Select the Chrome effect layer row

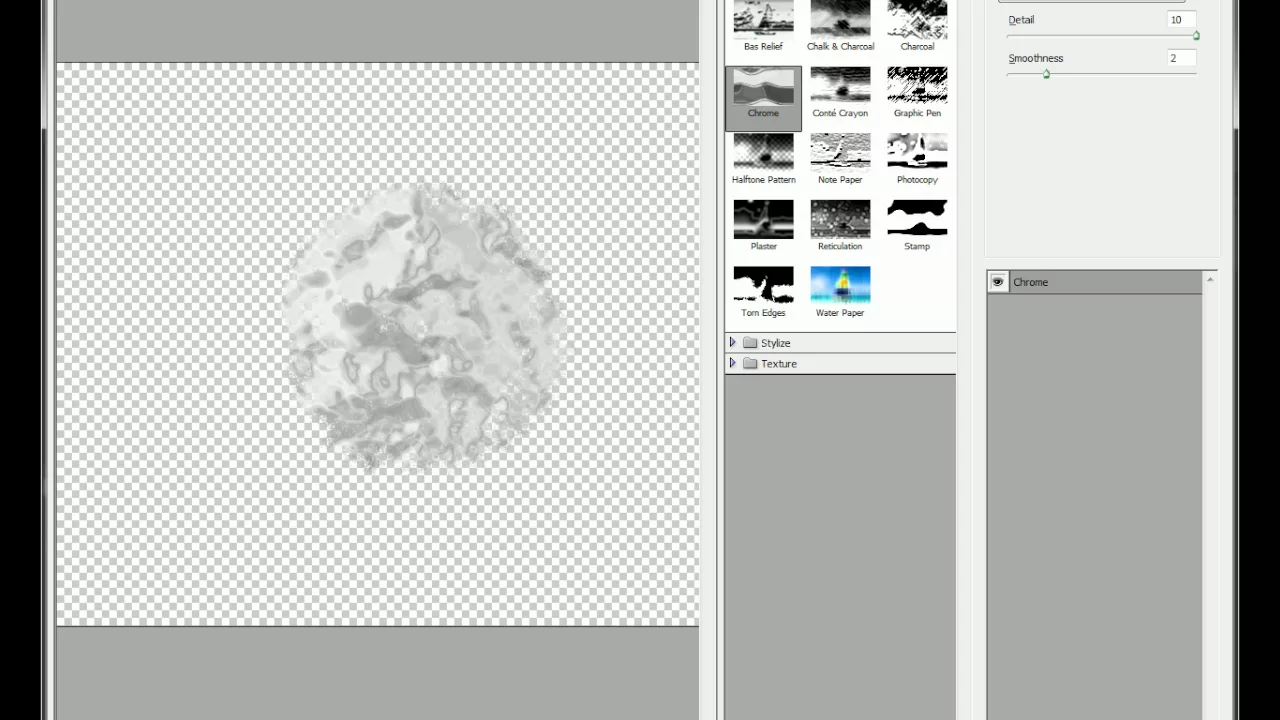coord(1095,282)
